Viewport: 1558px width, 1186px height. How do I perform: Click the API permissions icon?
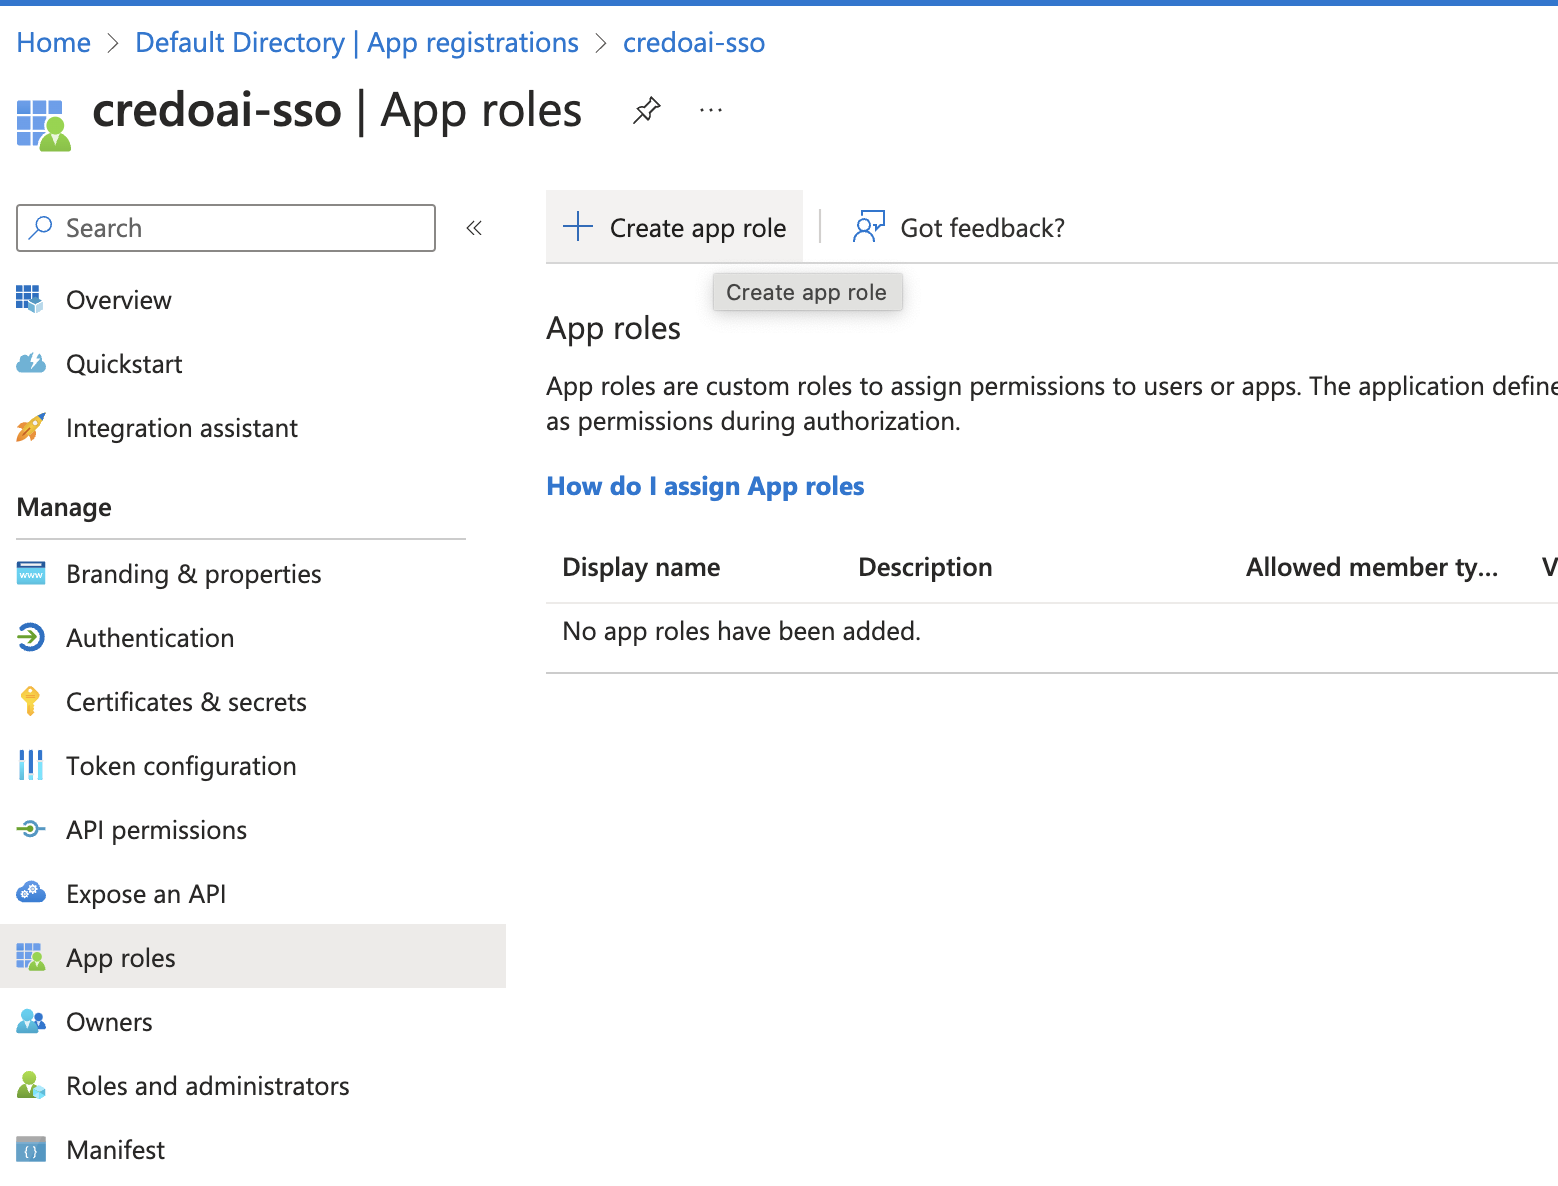[31, 829]
